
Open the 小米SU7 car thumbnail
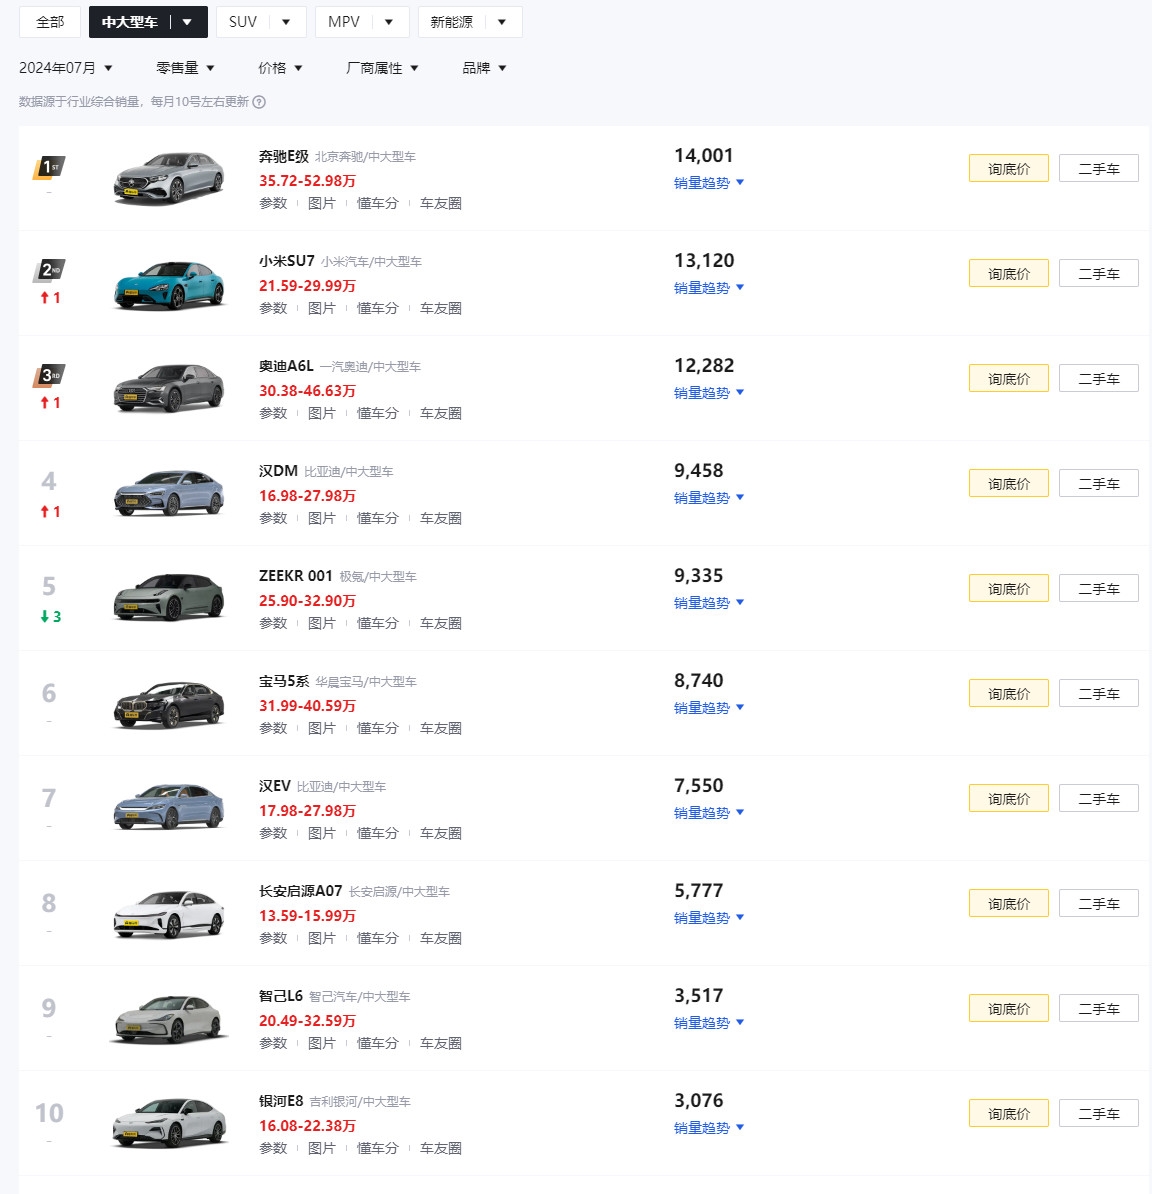(x=169, y=285)
